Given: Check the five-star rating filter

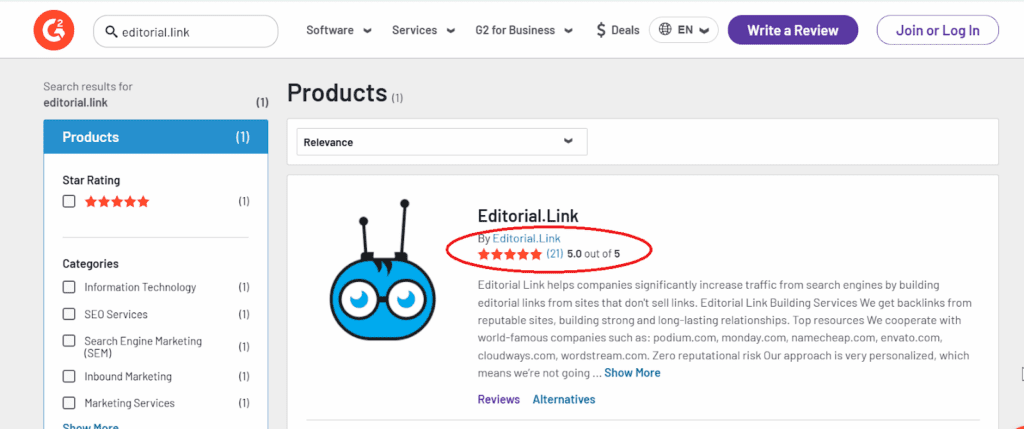Looking at the screenshot, I should point(69,201).
